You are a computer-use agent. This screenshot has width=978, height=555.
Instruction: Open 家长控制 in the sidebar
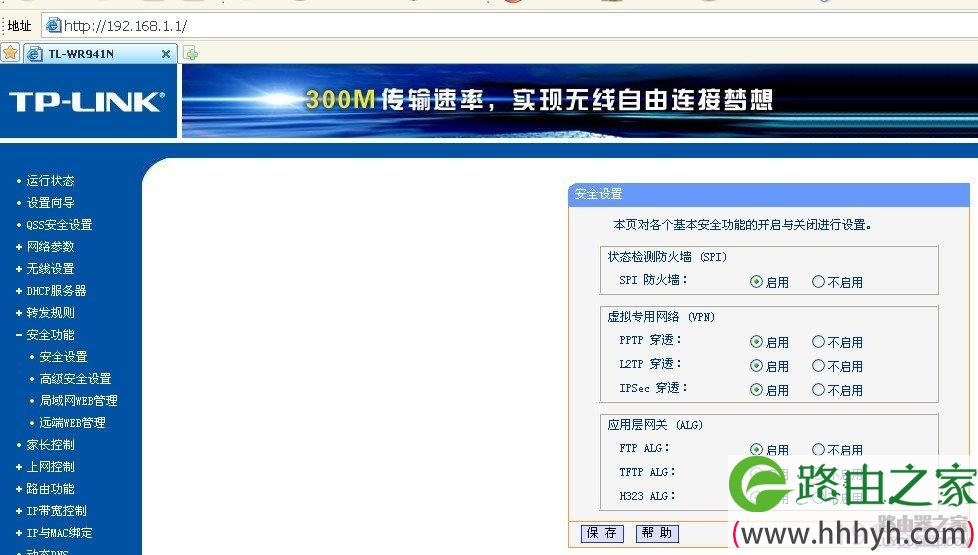pyautogui.click(x=51, y=445)
